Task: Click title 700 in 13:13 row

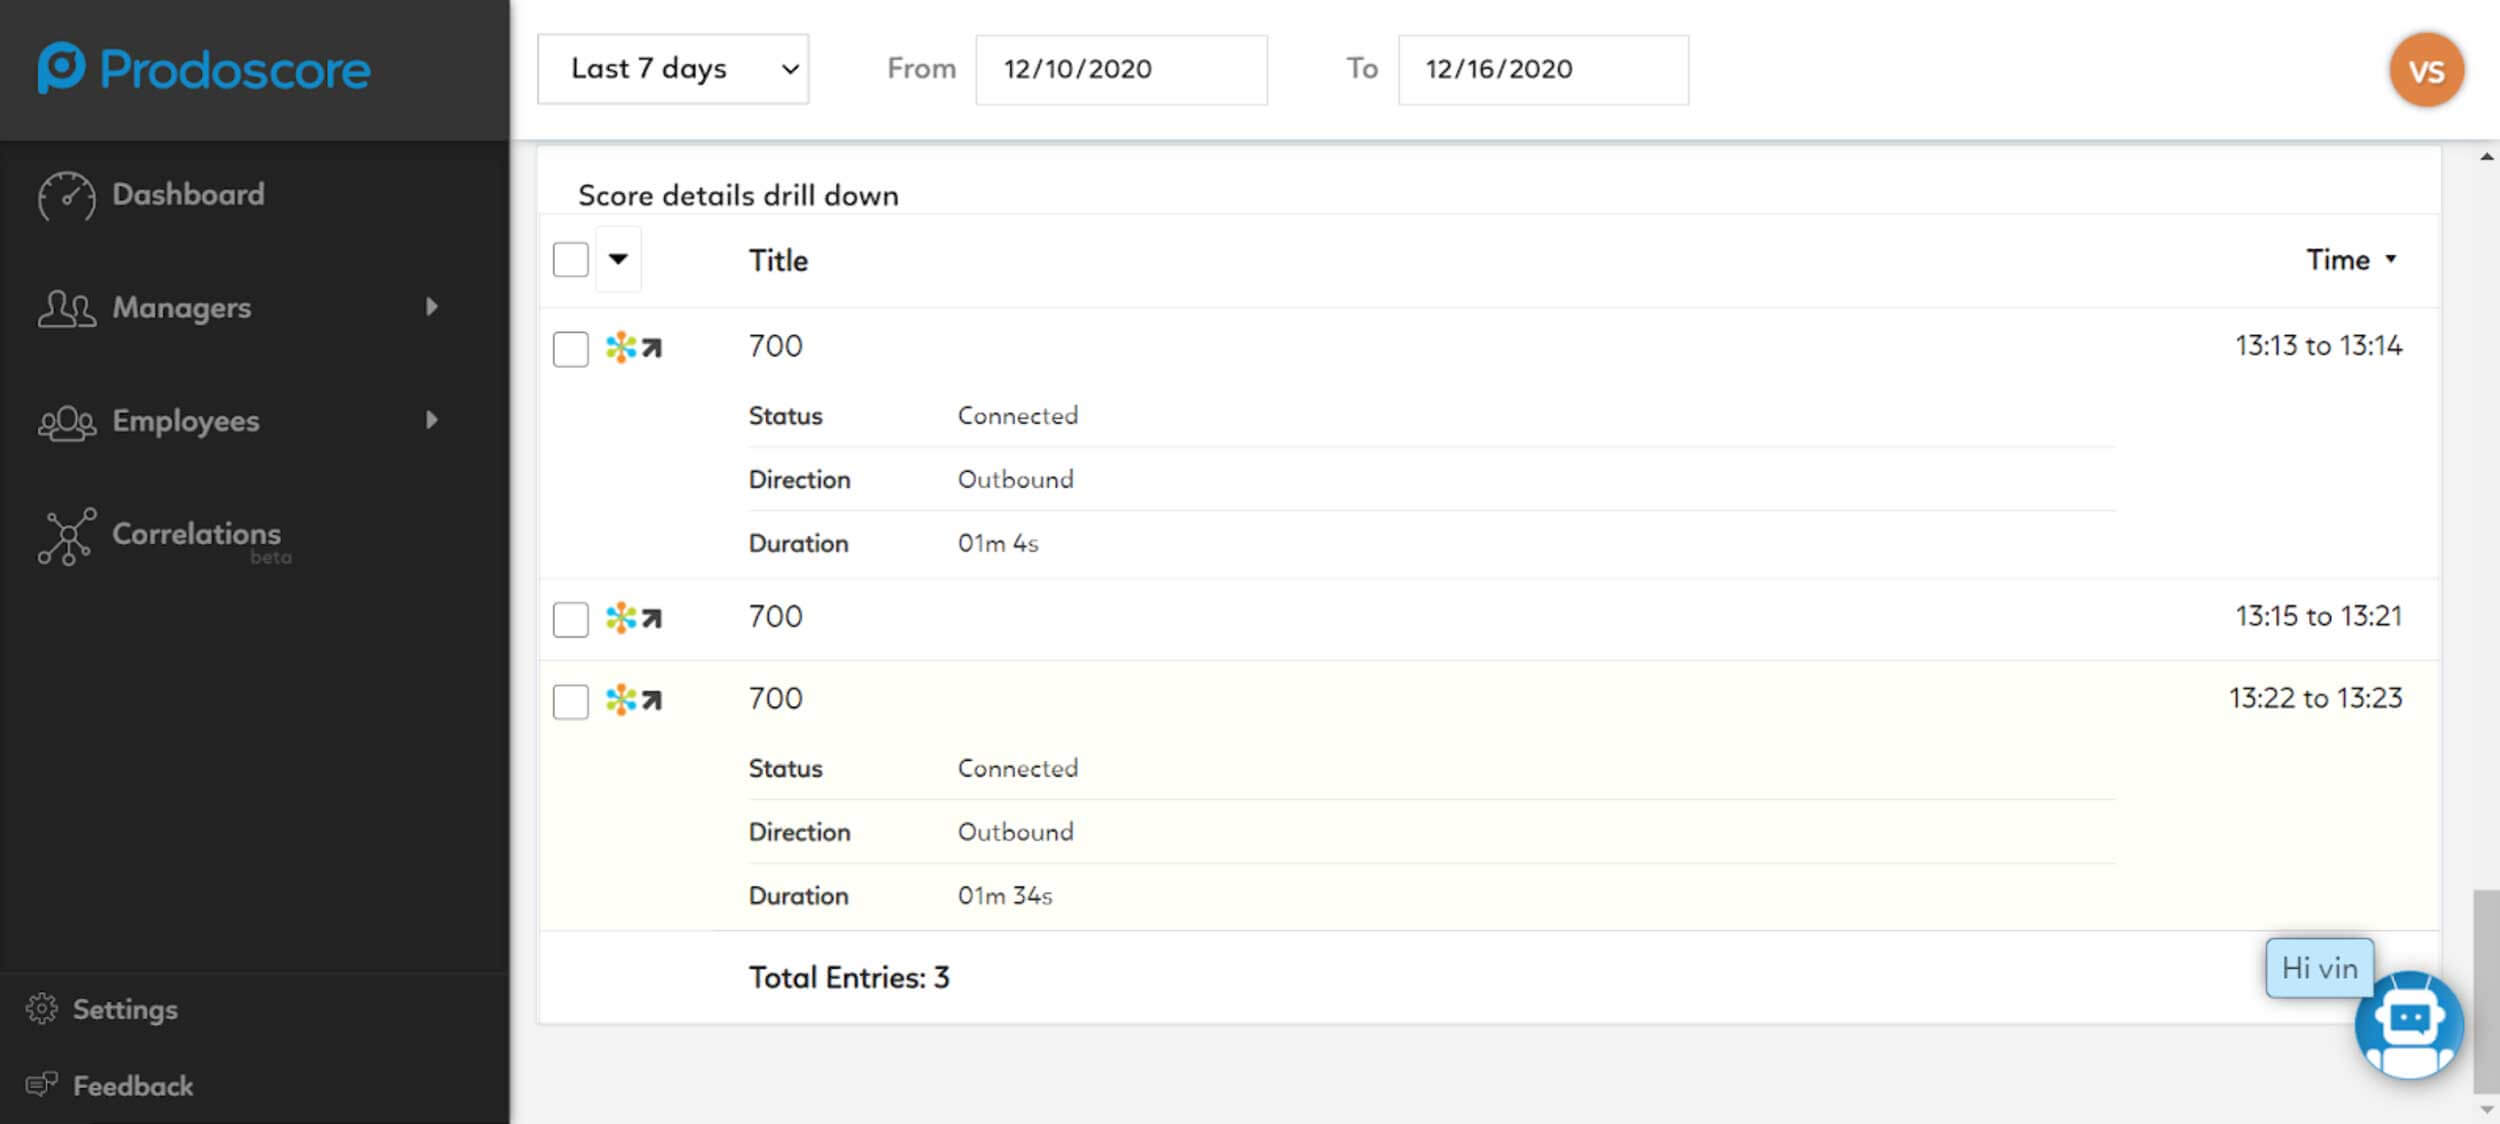Action: [x=775, y=346]
